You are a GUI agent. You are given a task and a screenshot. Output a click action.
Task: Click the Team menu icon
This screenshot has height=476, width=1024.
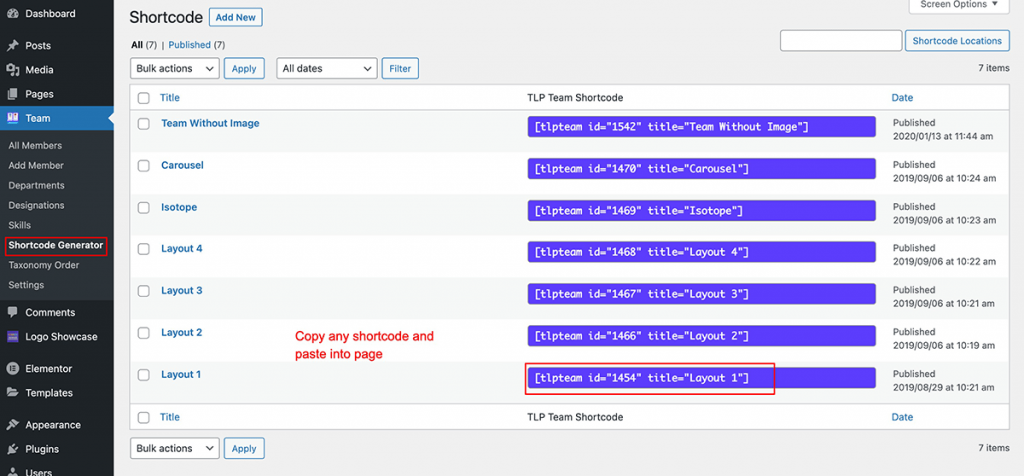click(12, 118)
